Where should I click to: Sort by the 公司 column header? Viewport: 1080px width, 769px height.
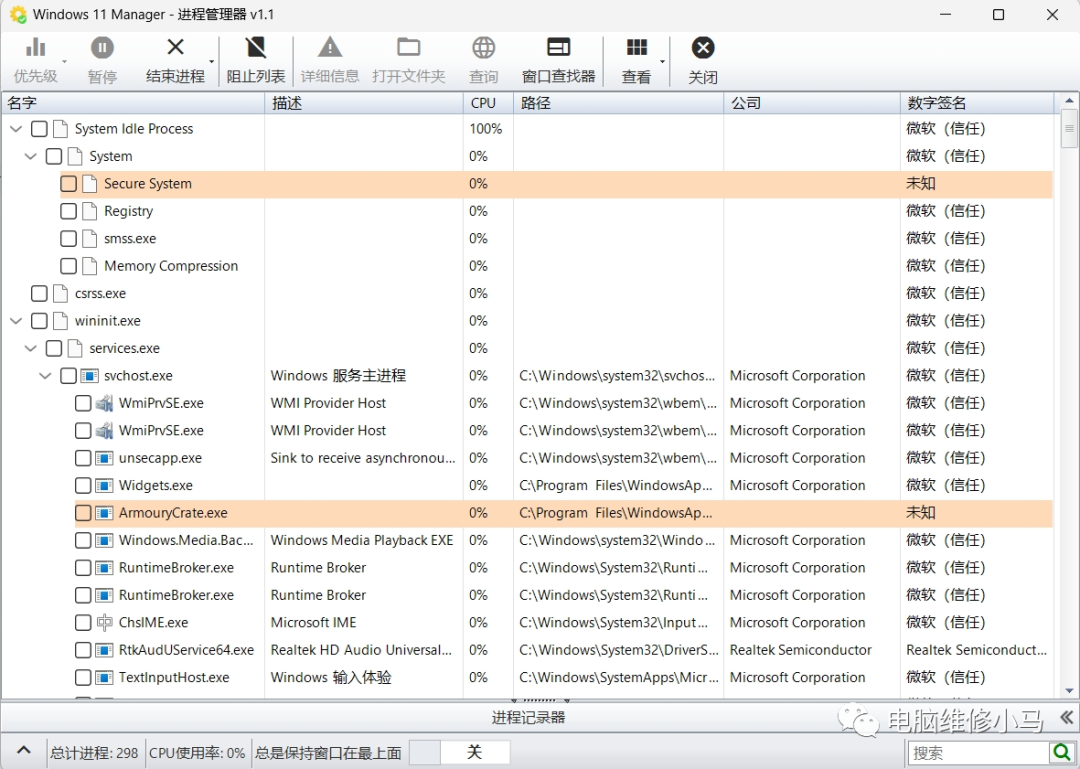(x=812, y=103)
